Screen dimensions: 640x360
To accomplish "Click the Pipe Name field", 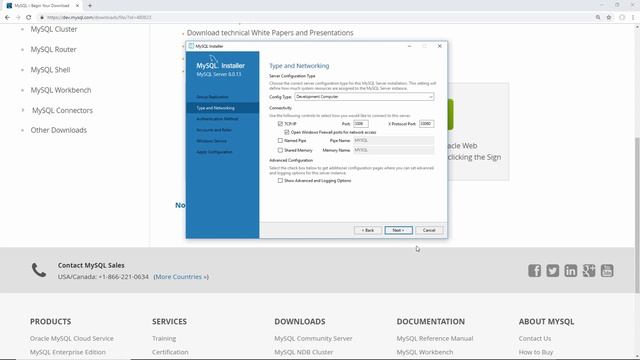I will tap(393, 140).
